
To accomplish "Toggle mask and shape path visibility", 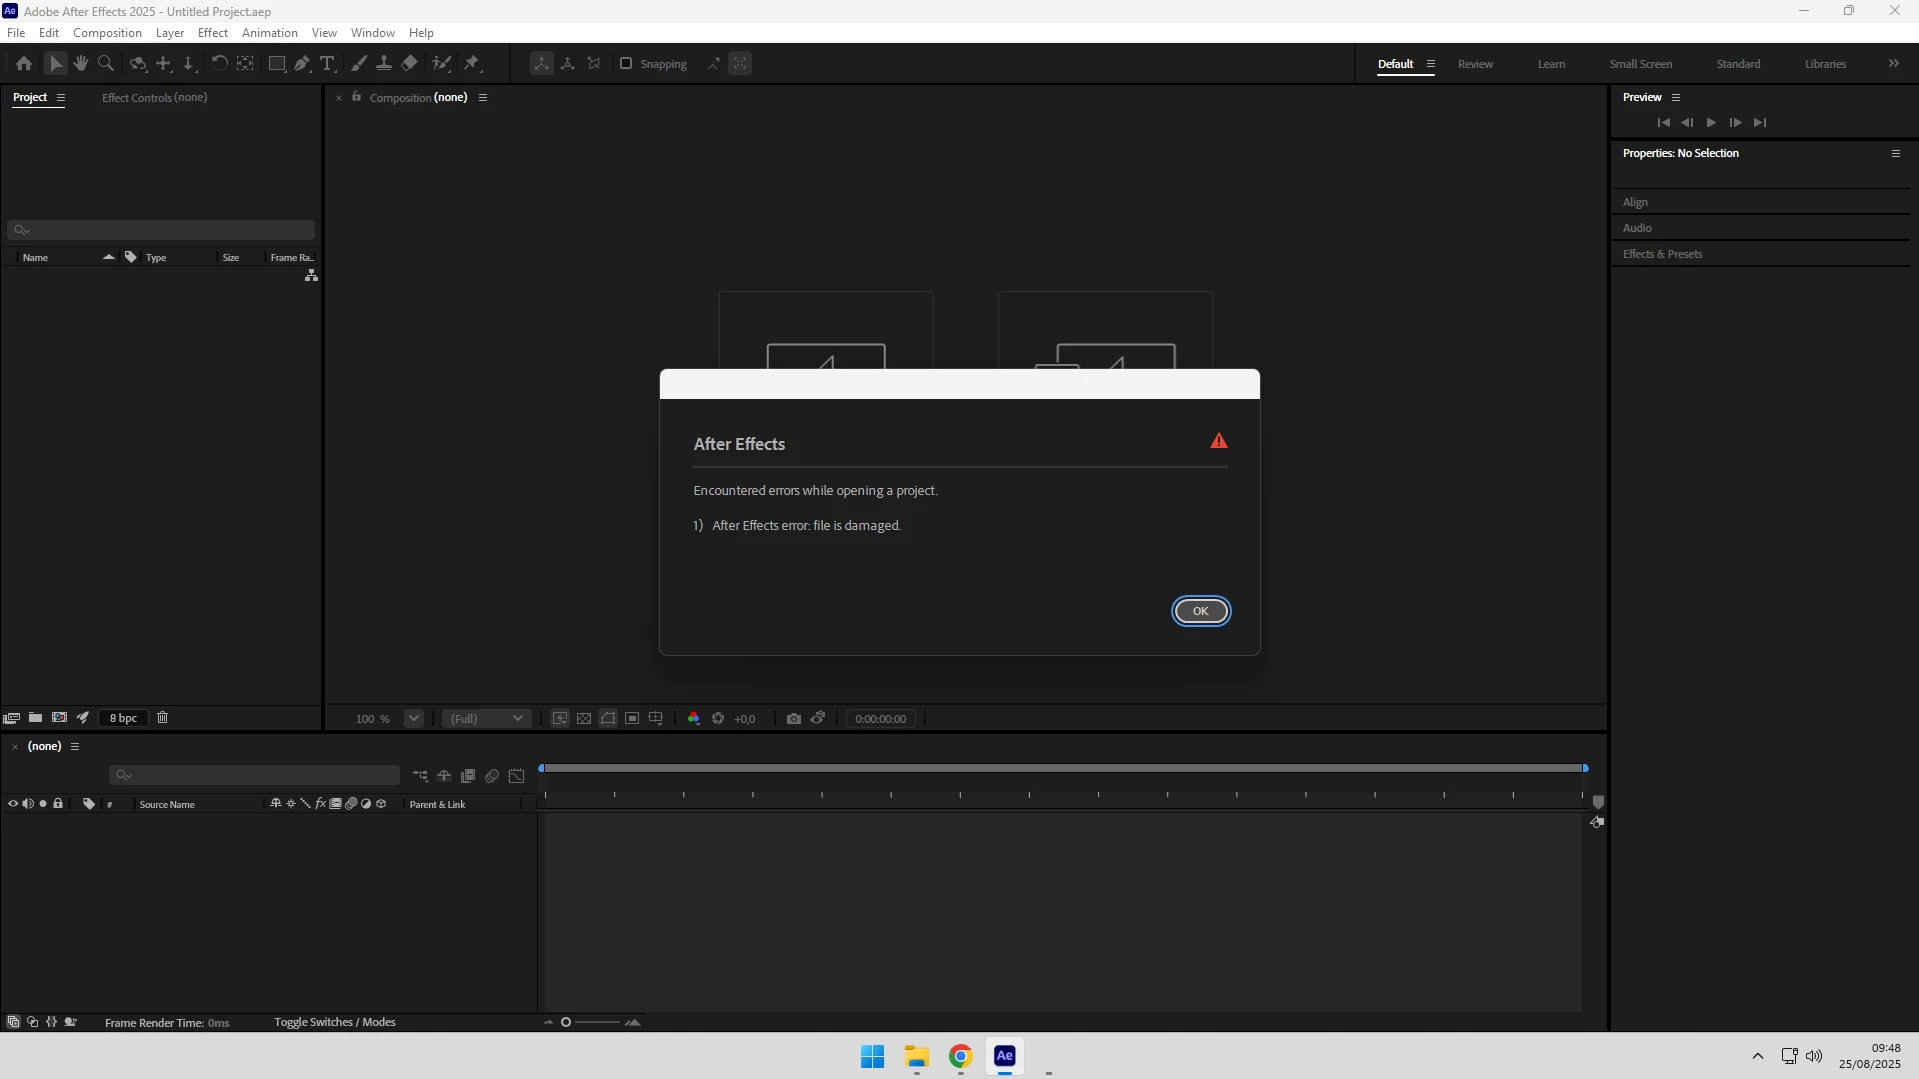I will [x=608, y=719].
